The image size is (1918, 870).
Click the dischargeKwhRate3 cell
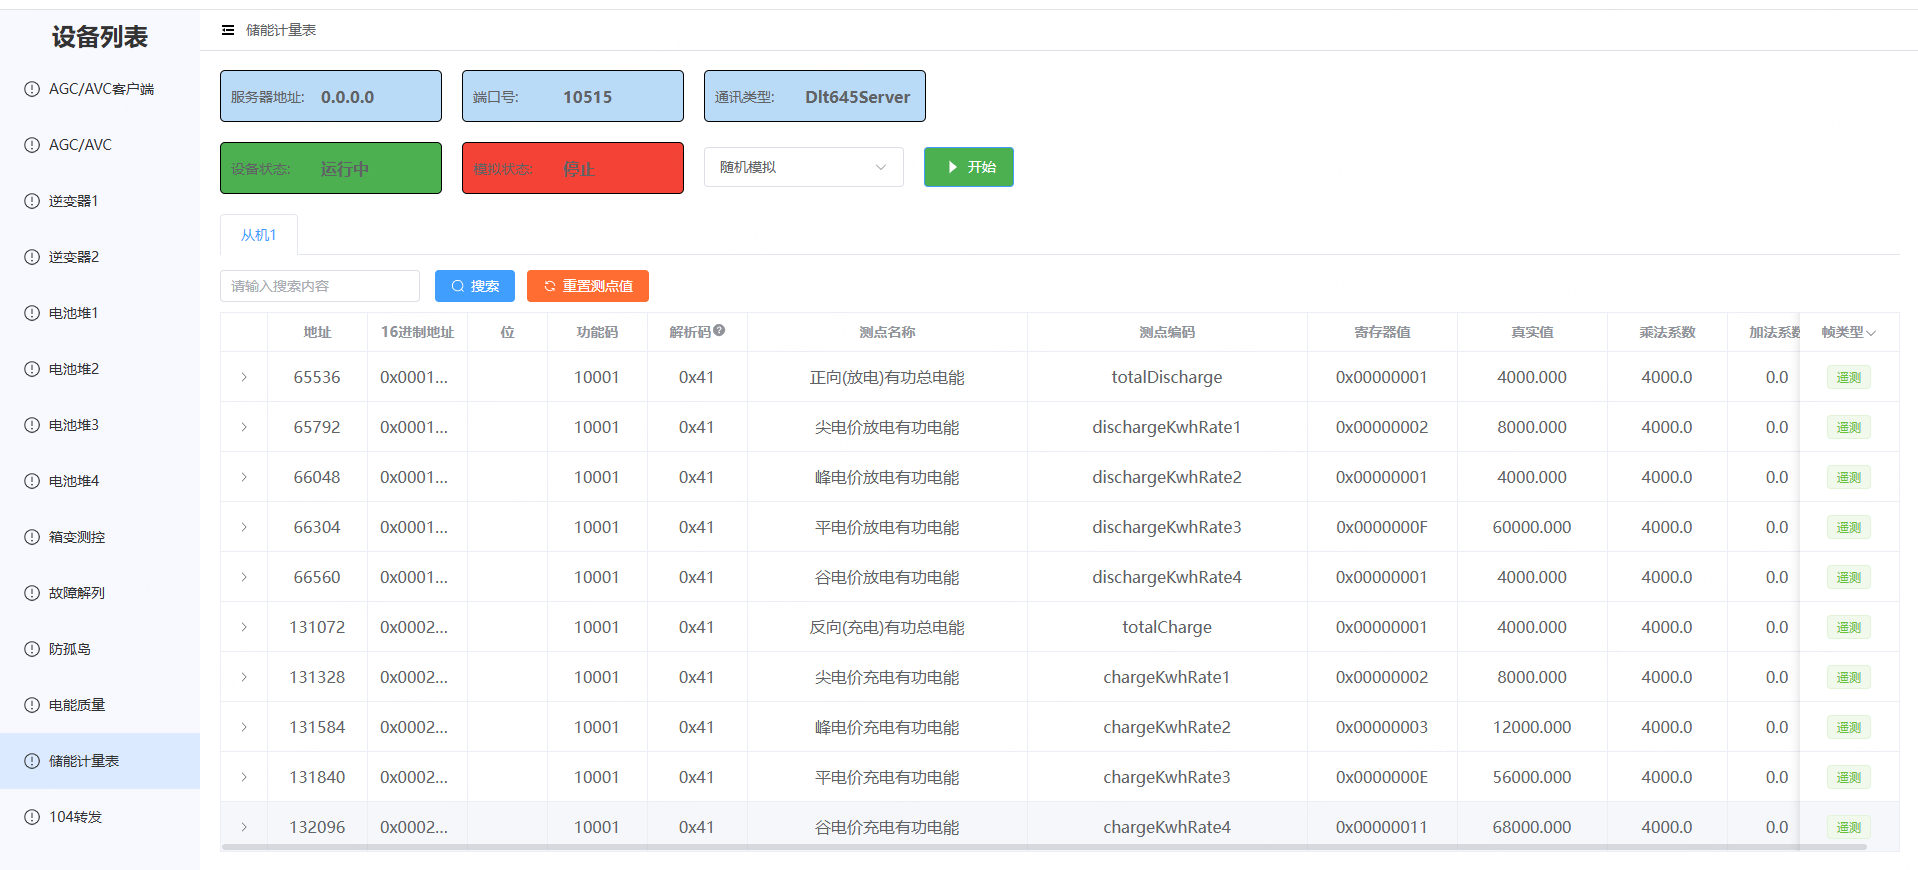pyautogui.click(x=1167, y=527)
